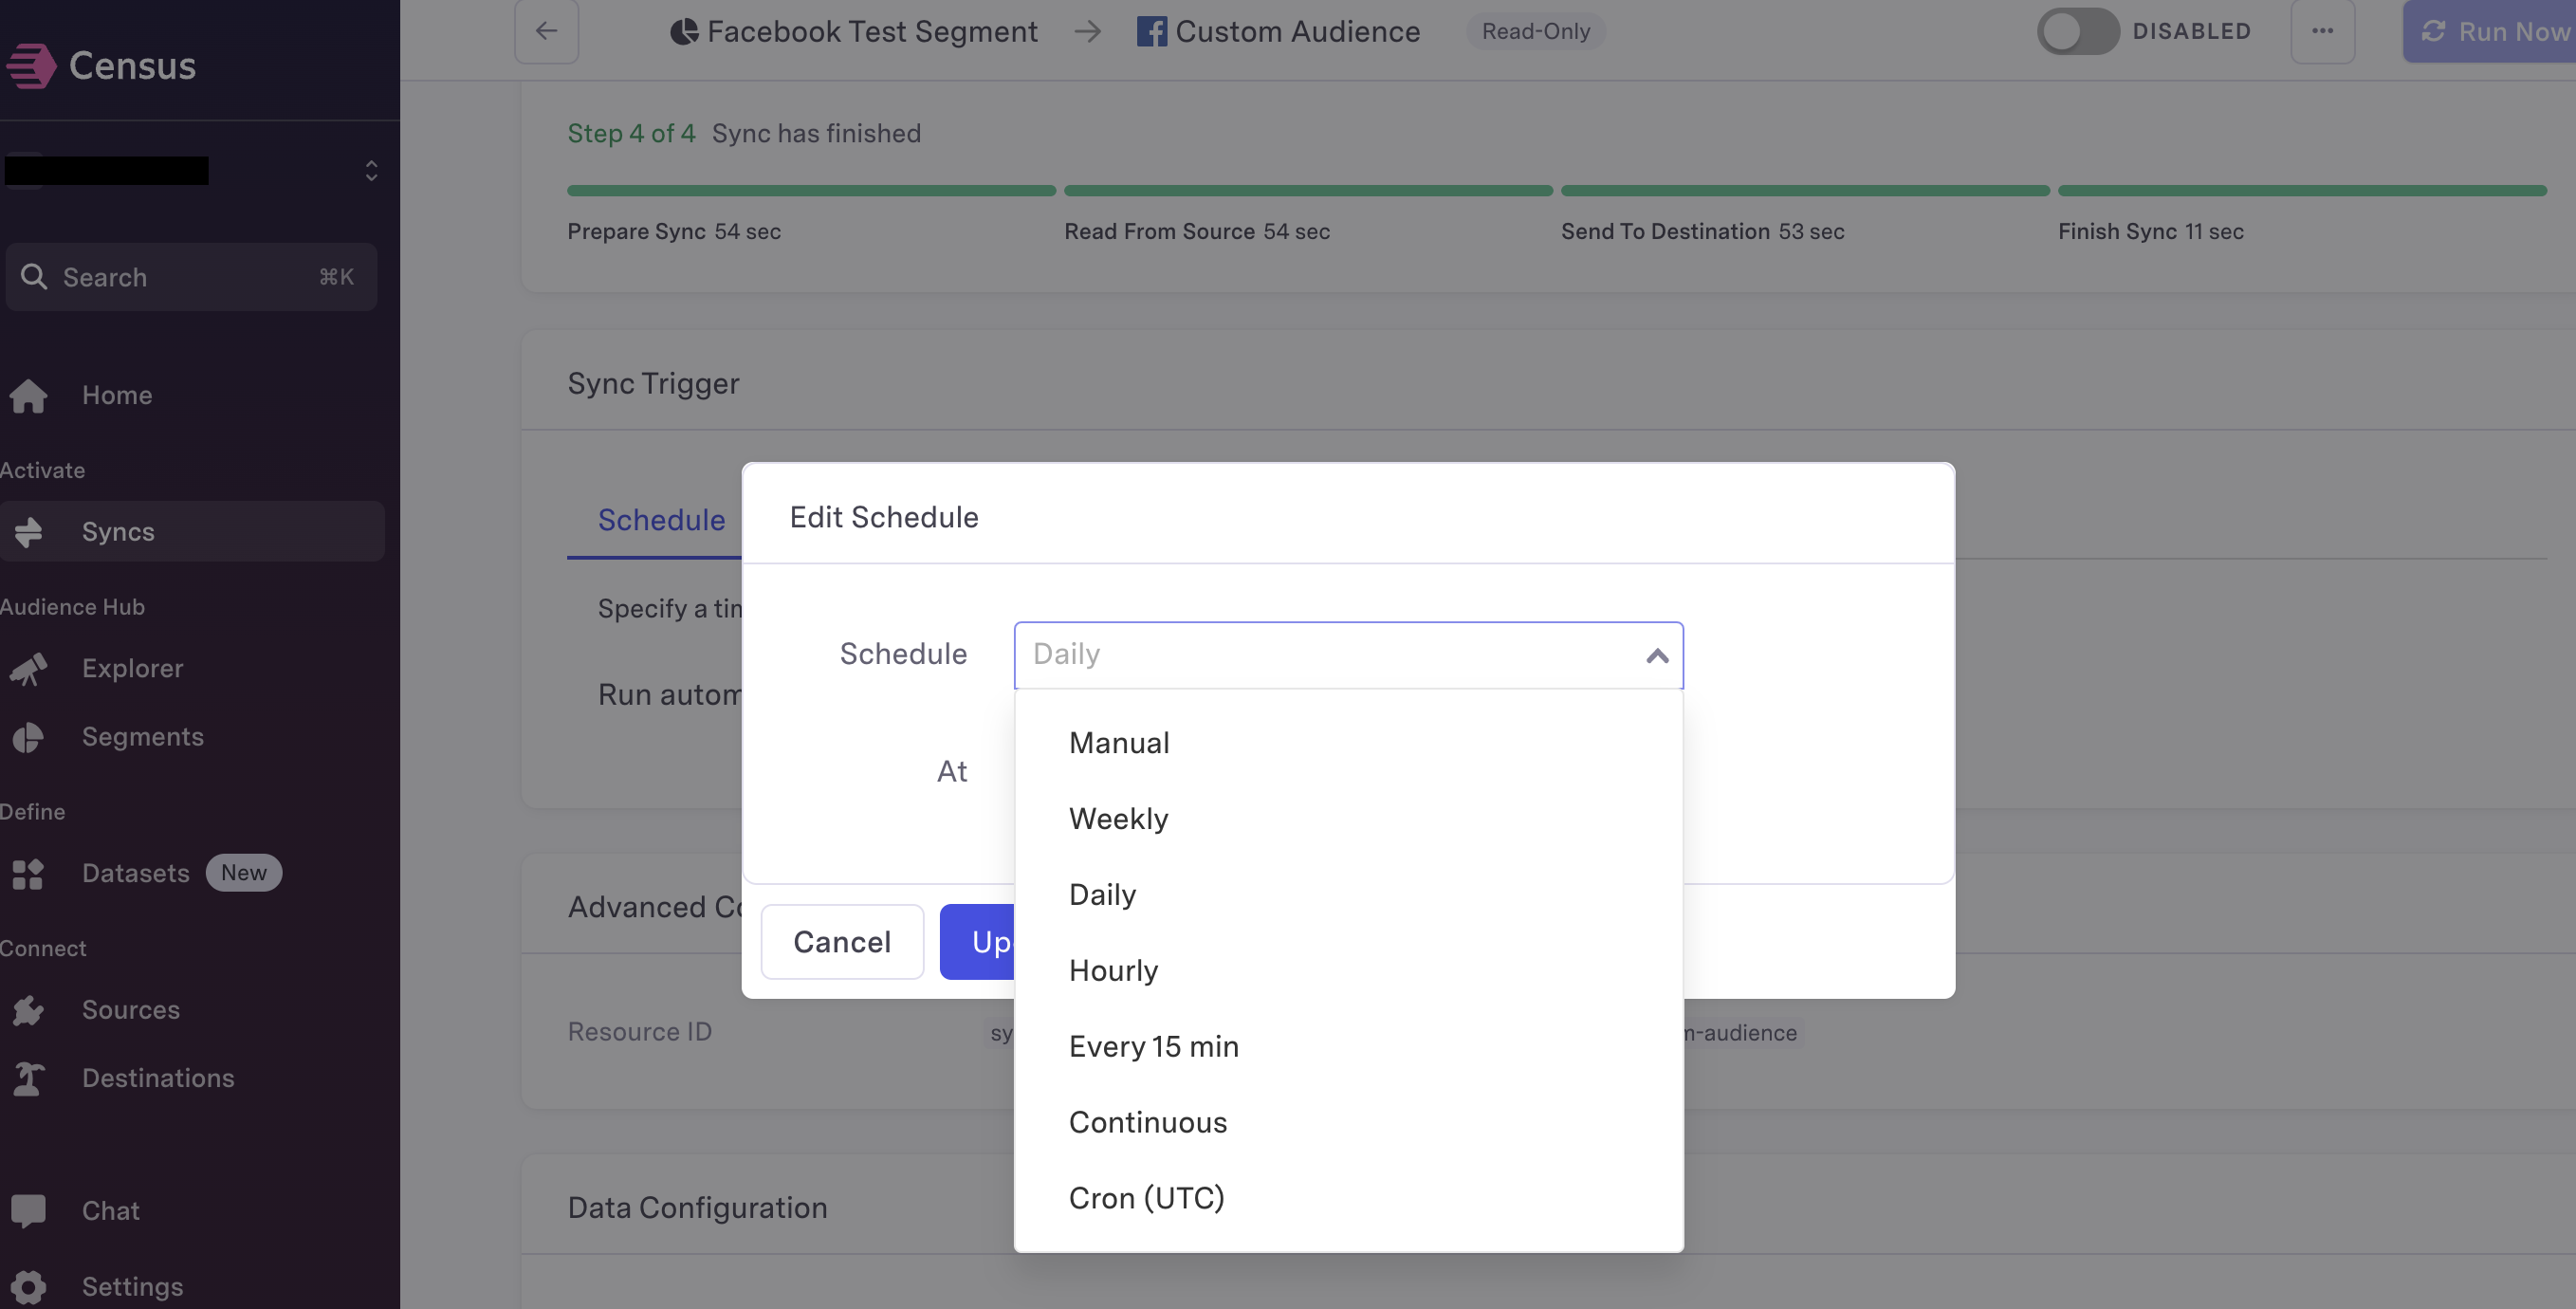
Task: Click 'Finish Sync 11 sec' label
Action: pos(2150,231)
